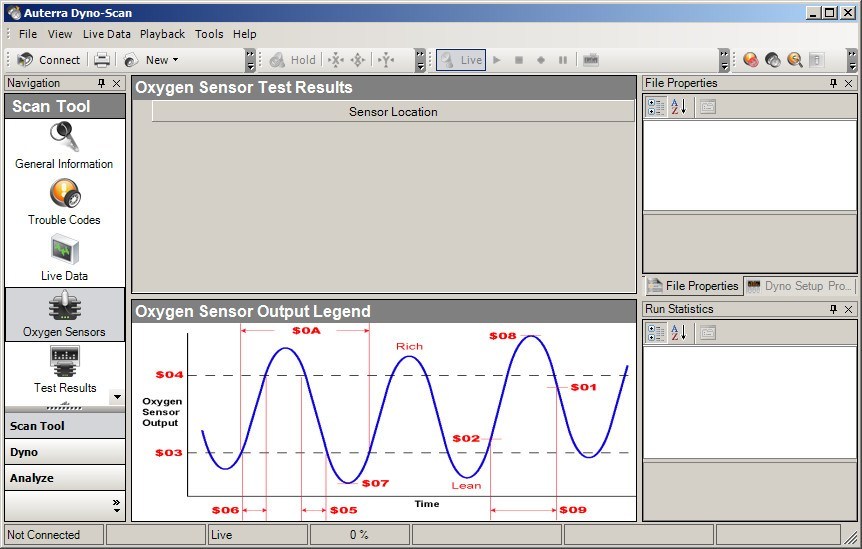
Task: Open General Information in Navigation
Action: [x=64, y=146]
